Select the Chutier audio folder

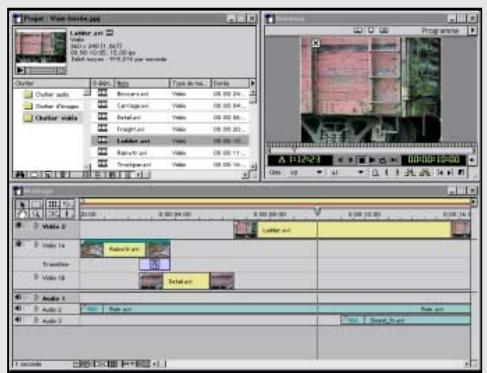47,94
